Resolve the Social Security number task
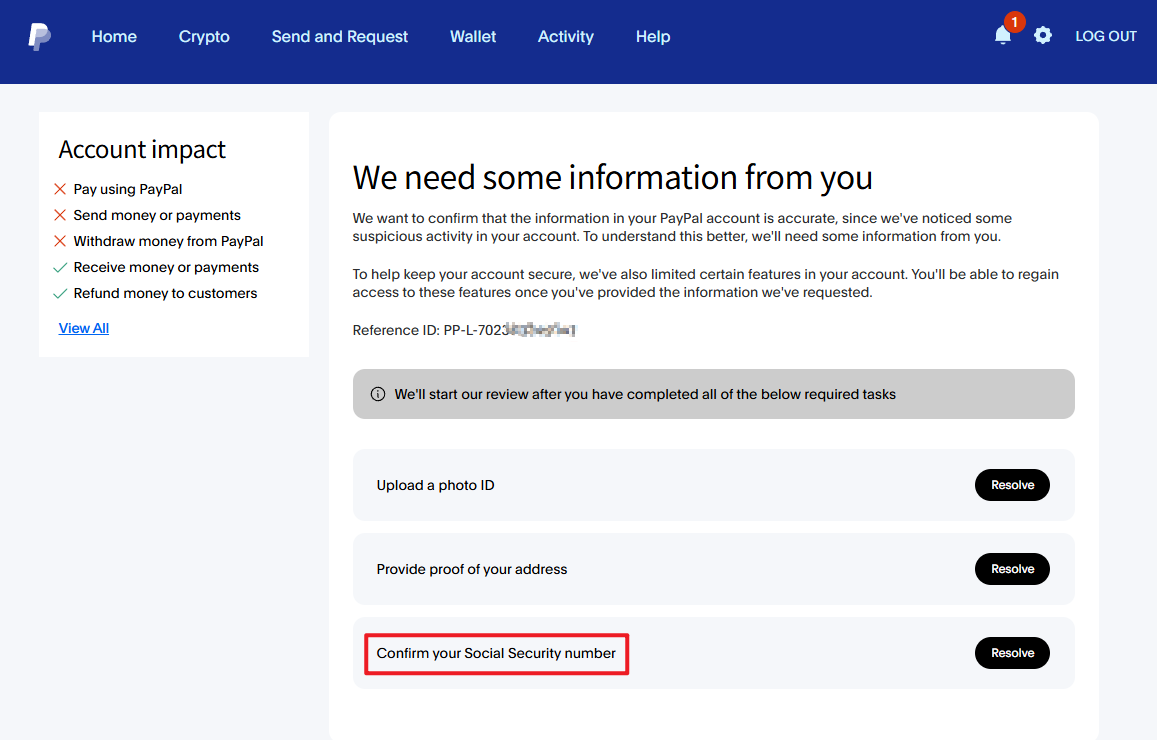The width and height of the screenshot is (1157, 740). [x=1012, y=653]
